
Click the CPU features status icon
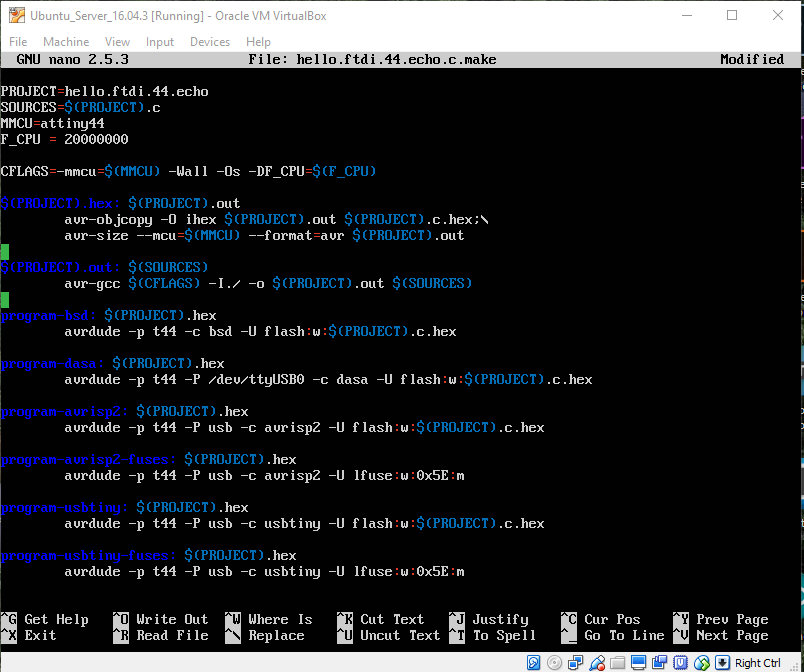680,663
